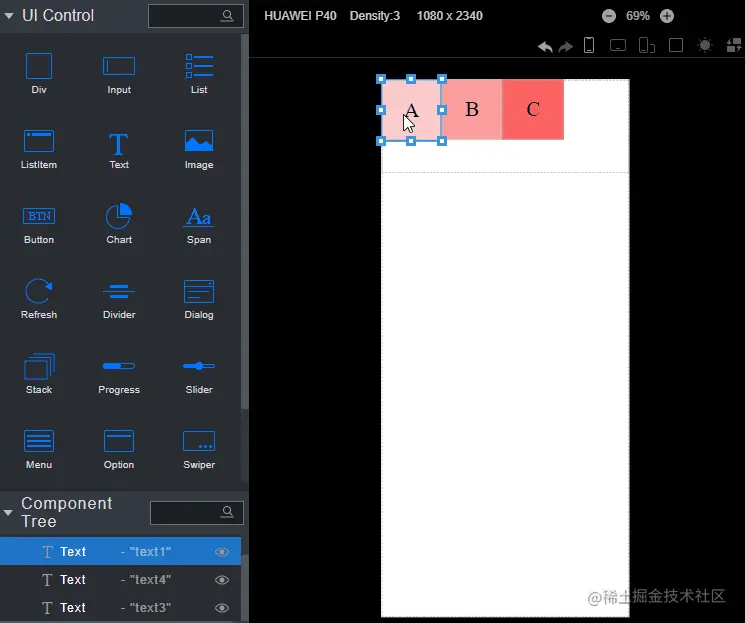Viewport: 745px width, 623px height.
Task: Choose the Progress component
Action: pyautogui.click(x=119, y=377)
